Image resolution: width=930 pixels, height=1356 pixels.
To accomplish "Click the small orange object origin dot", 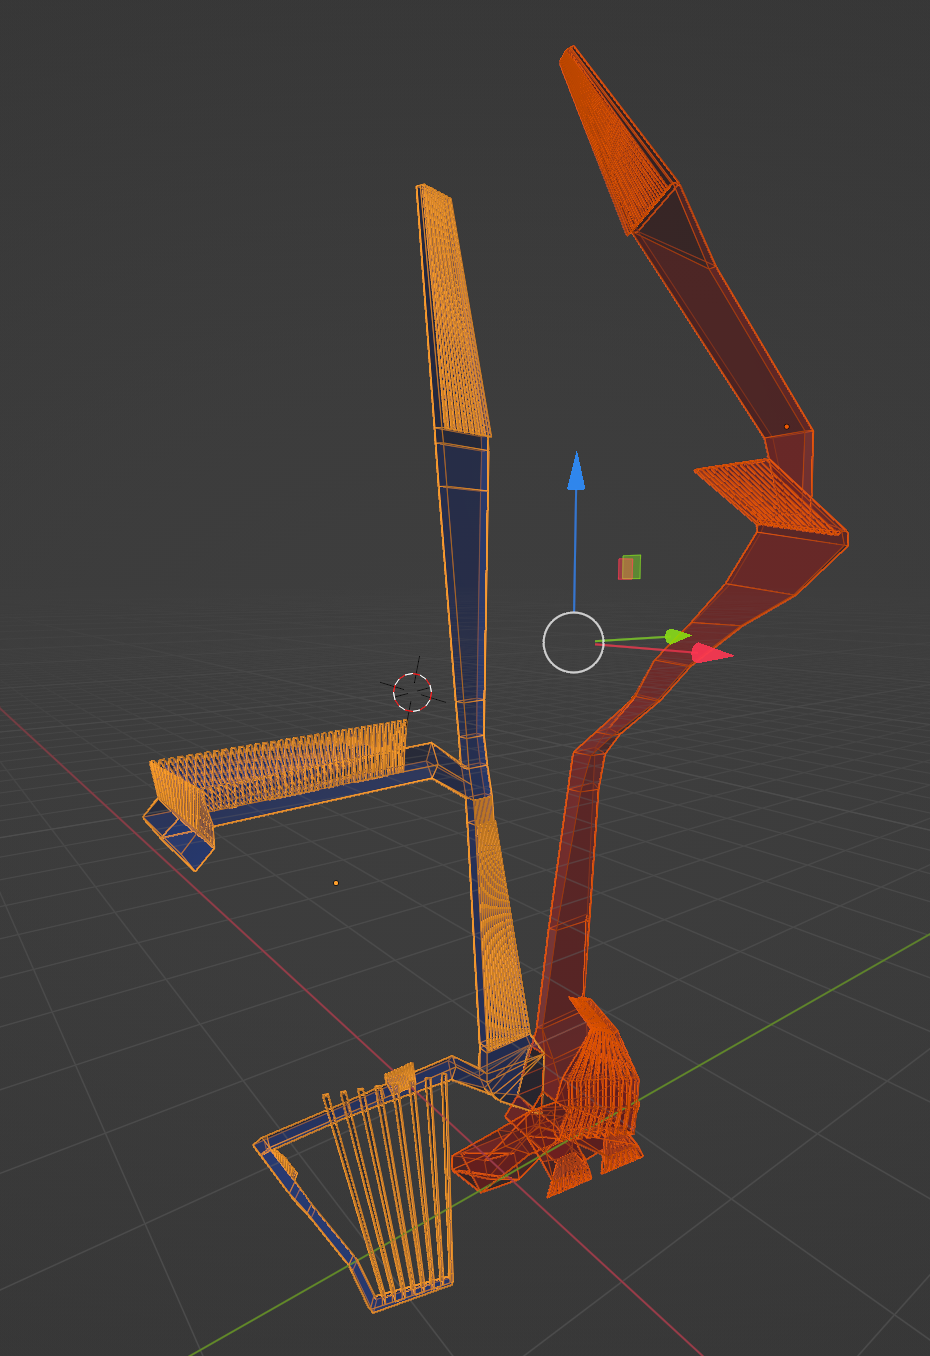I will click(x=336, y=881).
